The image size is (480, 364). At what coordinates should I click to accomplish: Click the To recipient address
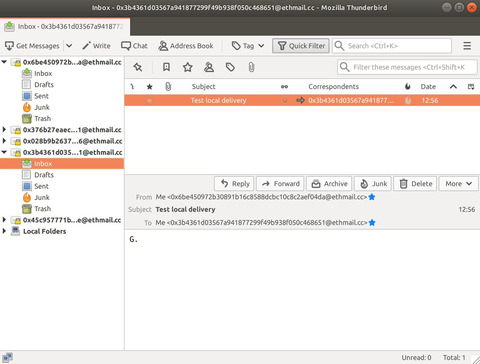[x=261, y=223]
